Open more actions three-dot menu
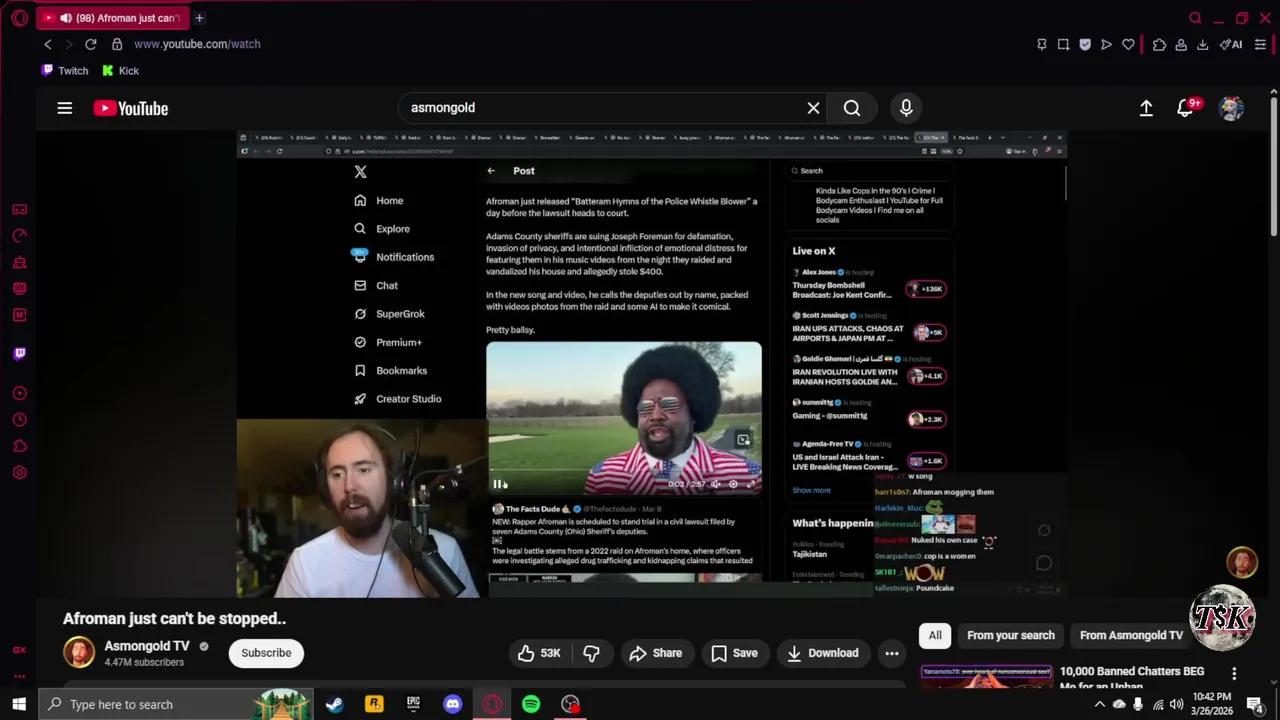This screenshot has height=720, width=1280. pyautogui.click(x=891, y=653)
